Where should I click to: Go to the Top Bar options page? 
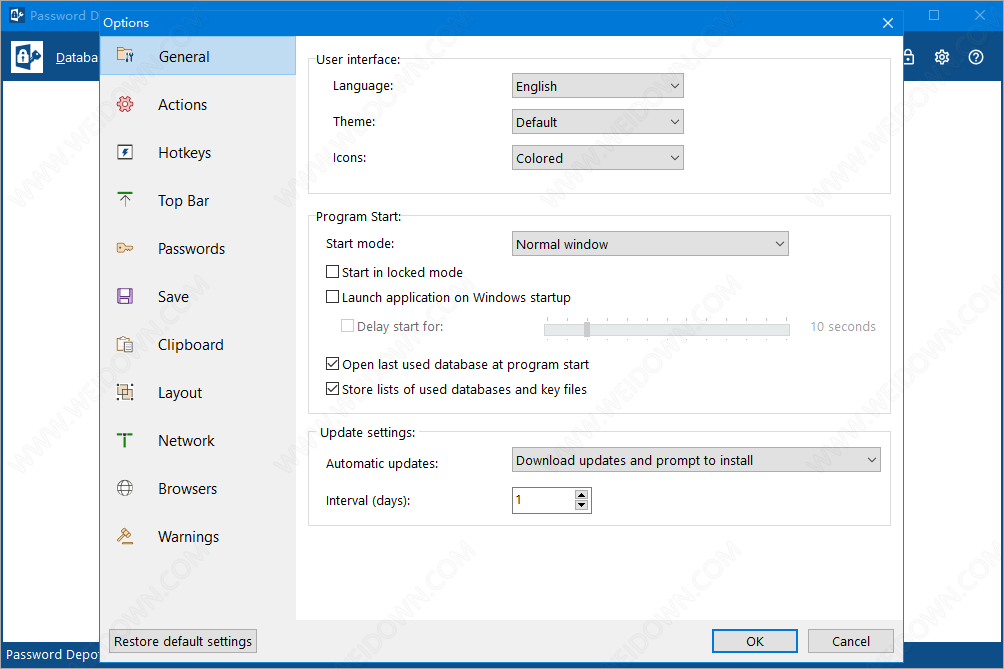click(x=198, y=200)
